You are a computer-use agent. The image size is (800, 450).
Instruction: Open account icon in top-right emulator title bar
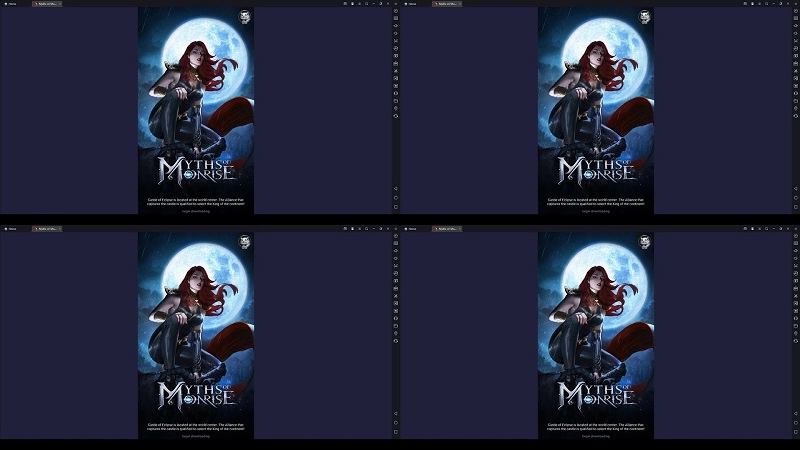pos(753,4)
